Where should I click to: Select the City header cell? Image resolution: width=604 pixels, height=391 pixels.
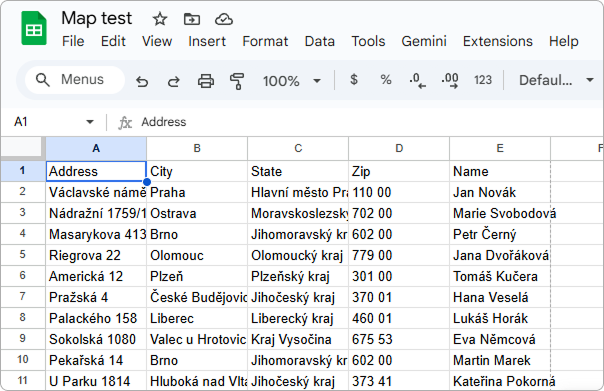pyautogui.click(x=197, y=171)
